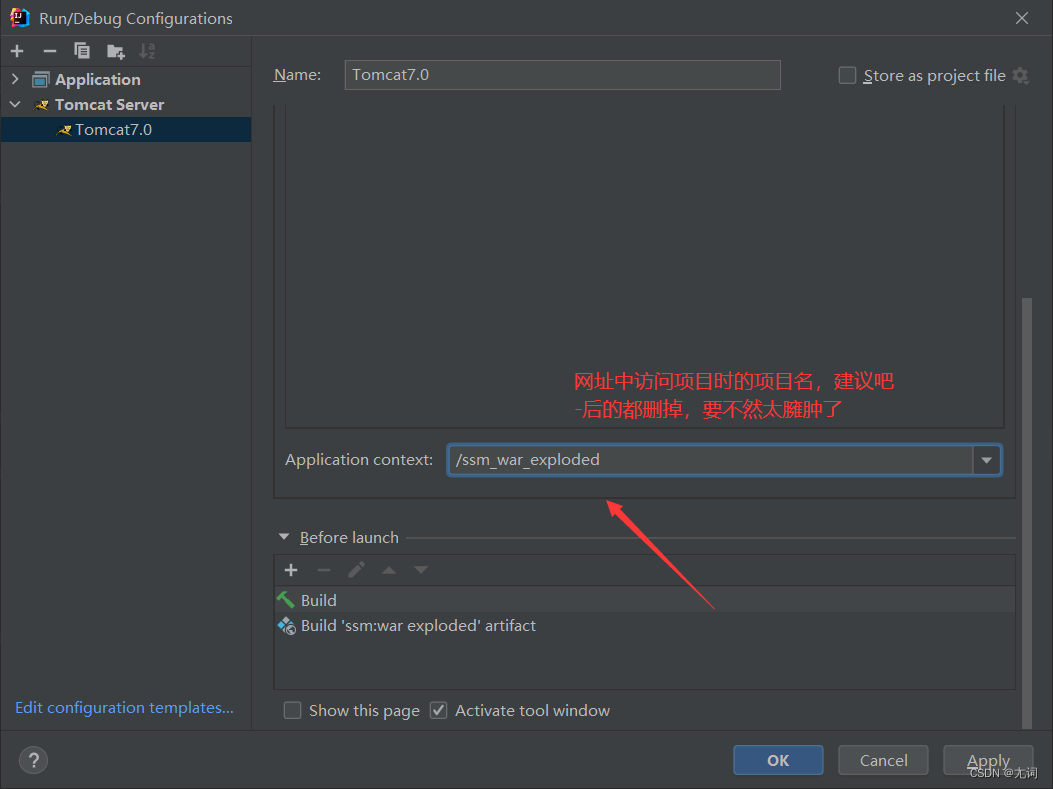Move the Before launch task up
The height and width of the screenshot is (789, 1053).
tap(389, 570)
